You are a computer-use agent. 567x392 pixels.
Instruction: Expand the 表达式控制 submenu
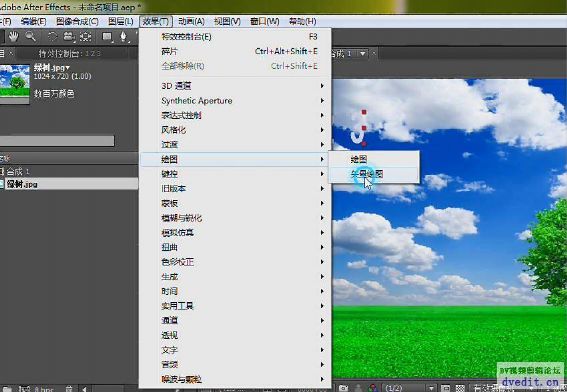click(x=235, y=115)
